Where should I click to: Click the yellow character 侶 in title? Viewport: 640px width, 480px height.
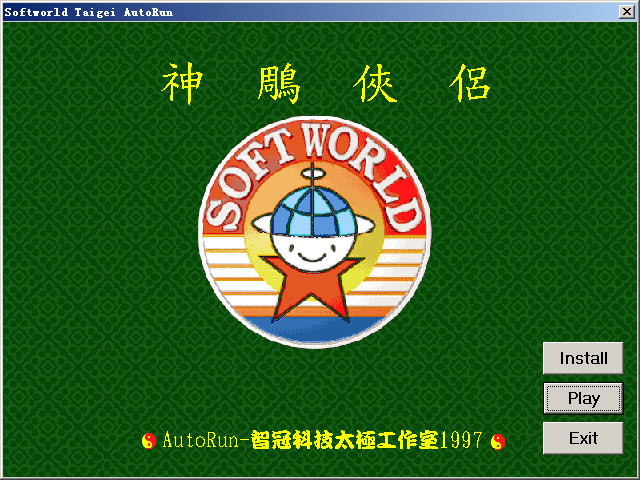point(470,85)
